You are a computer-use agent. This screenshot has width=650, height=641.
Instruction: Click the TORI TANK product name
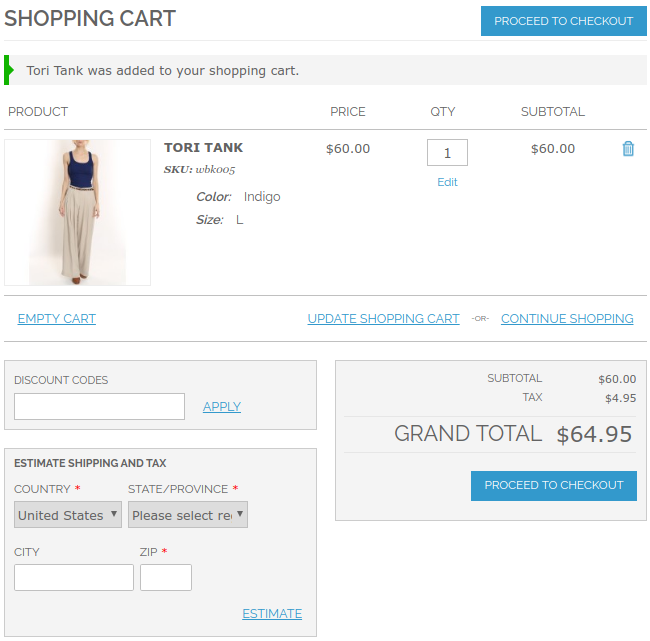point(203,148)
